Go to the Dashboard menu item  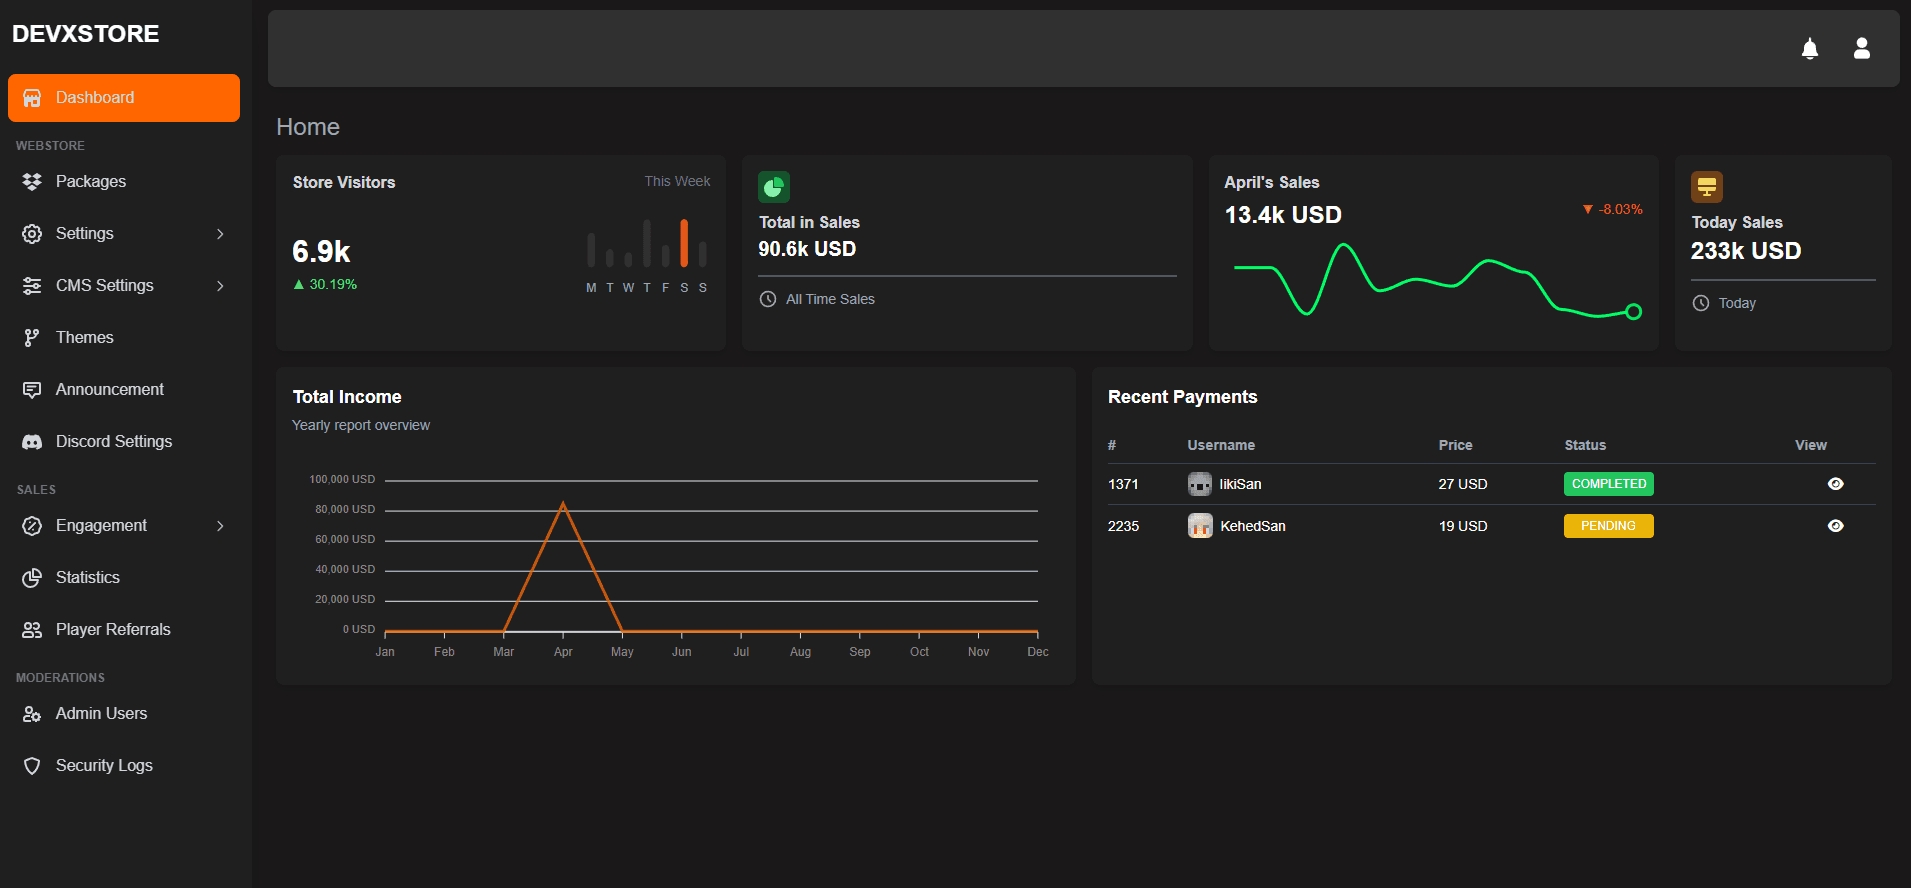124,98
